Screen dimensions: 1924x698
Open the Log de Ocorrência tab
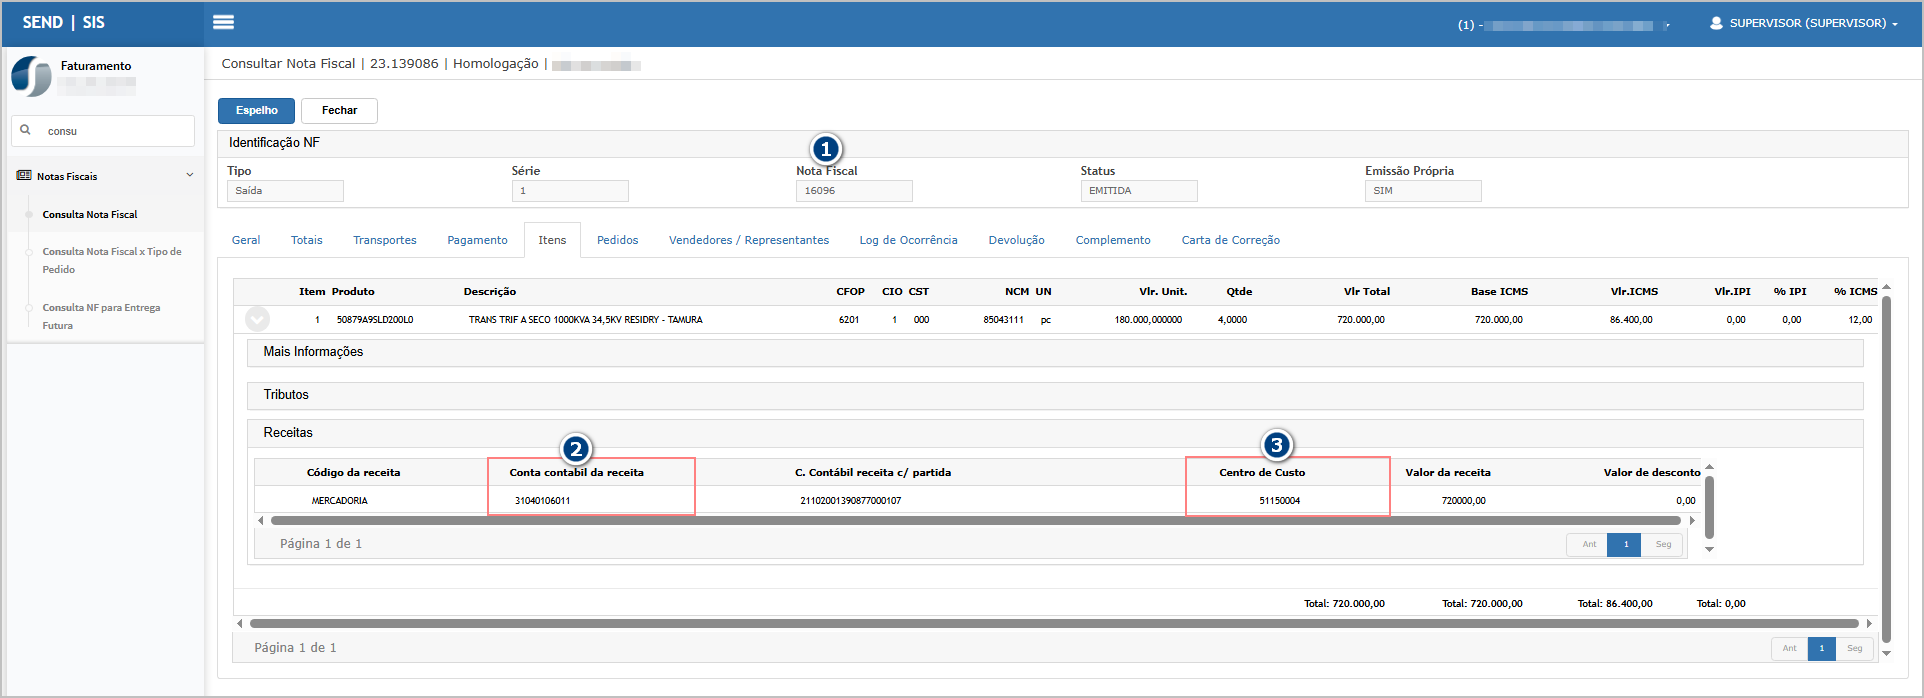908,240
